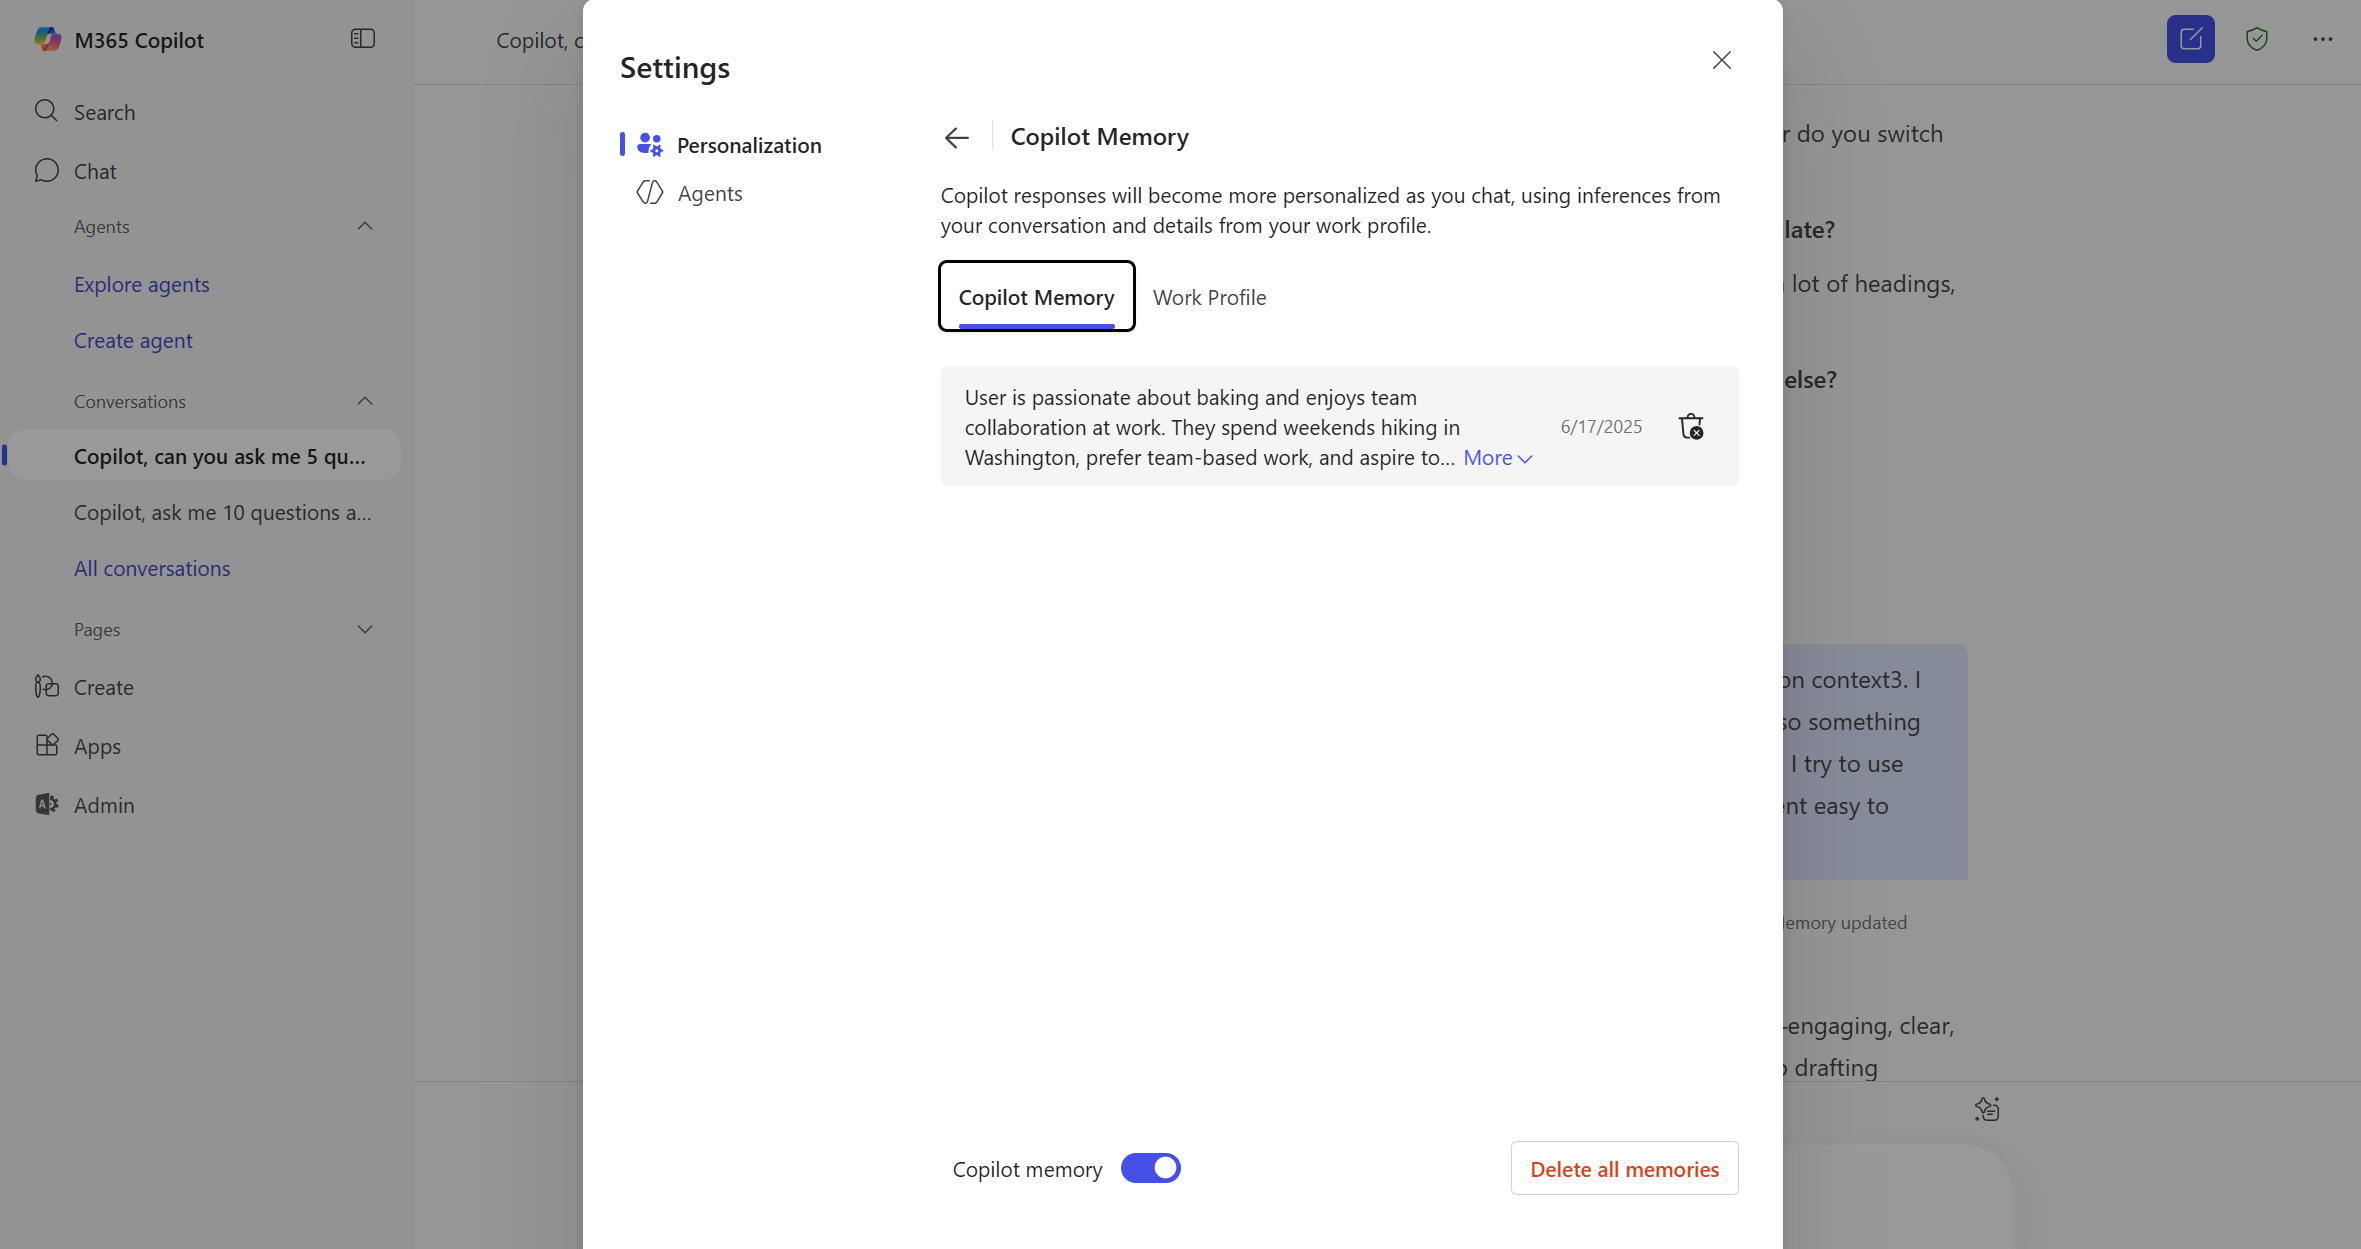The height and width of the screenshot is (1249, 2361).
Task: Expand the Pages section chevron
Action: 365,629
